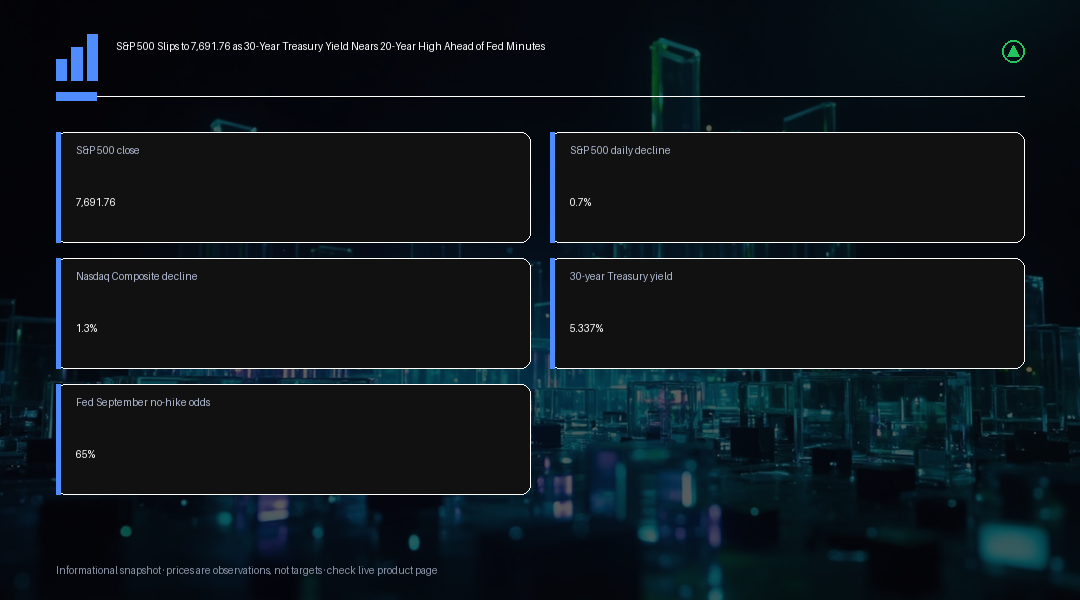The height and width of the screenshot is (600, 1080).
Task: Open the 30-year Treasury yield card
Action: click(787, 313)
